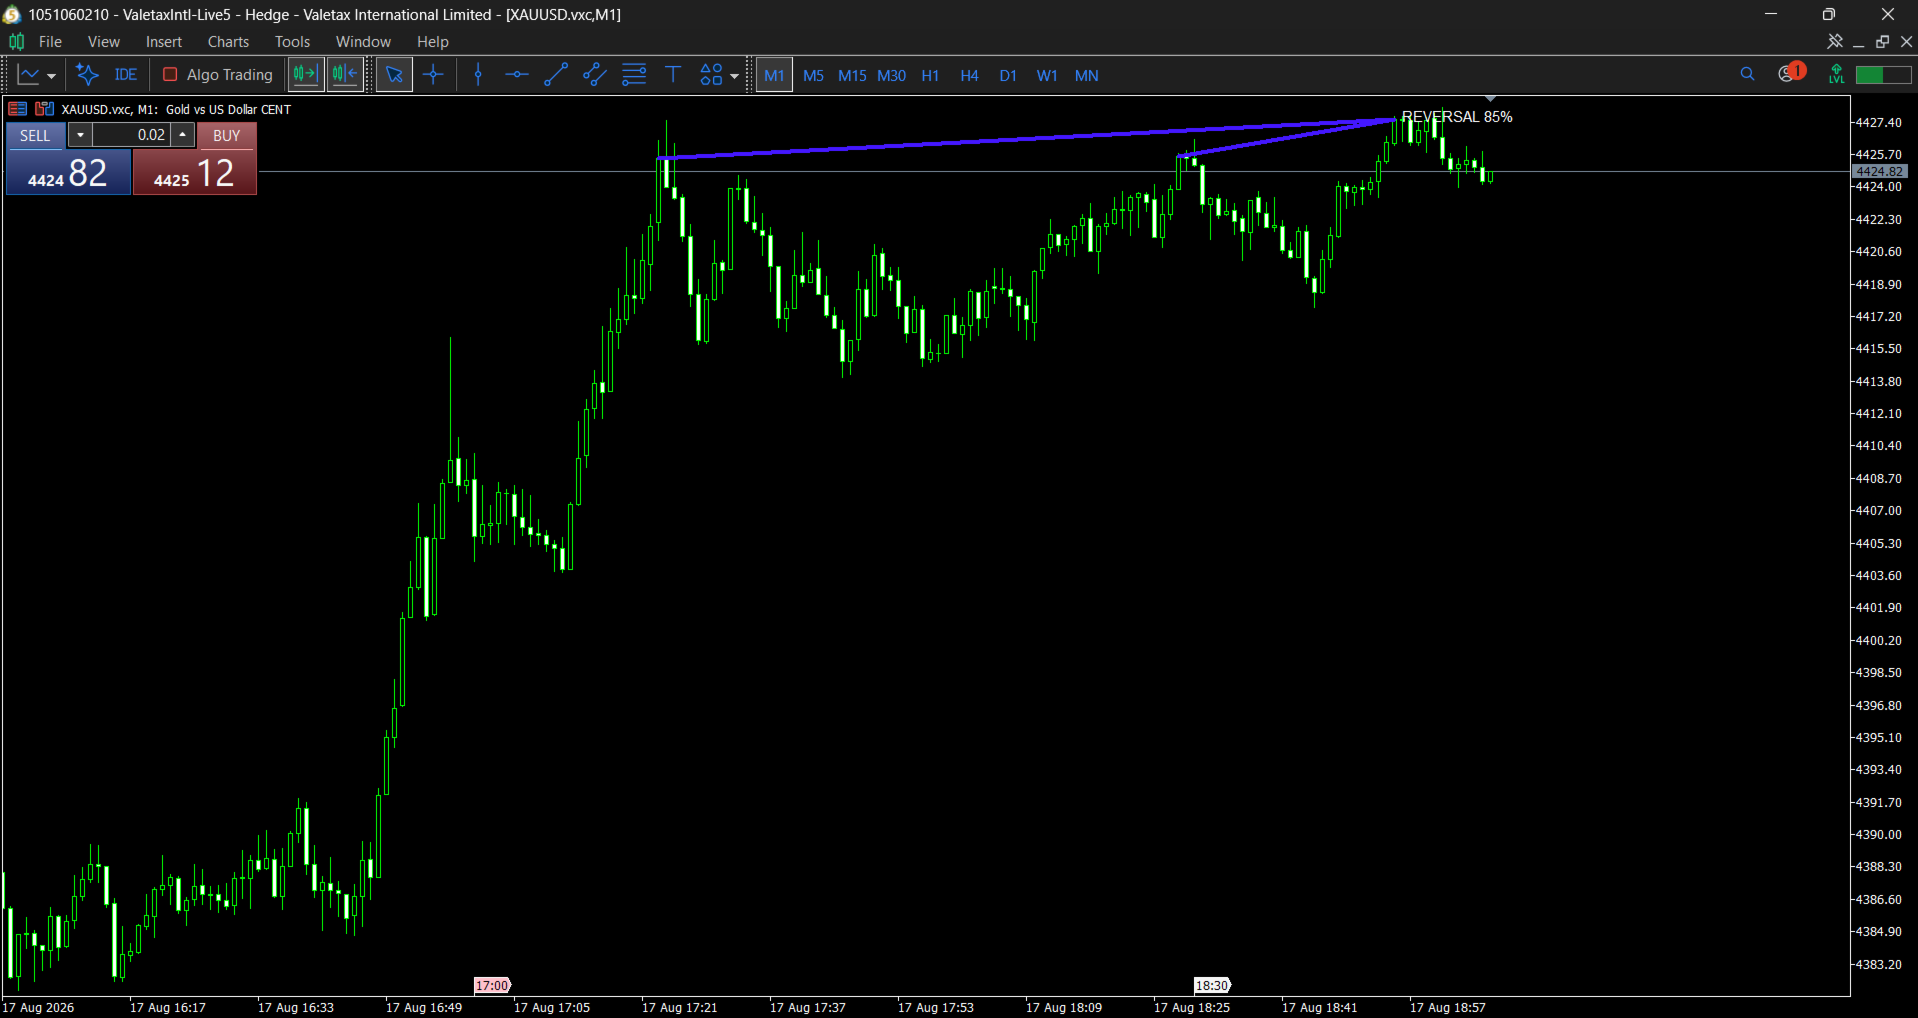Toggle chart autoscroll icon in toolbar
This screenshot has height=1018, width=1918.
click(x=345, y=74)
